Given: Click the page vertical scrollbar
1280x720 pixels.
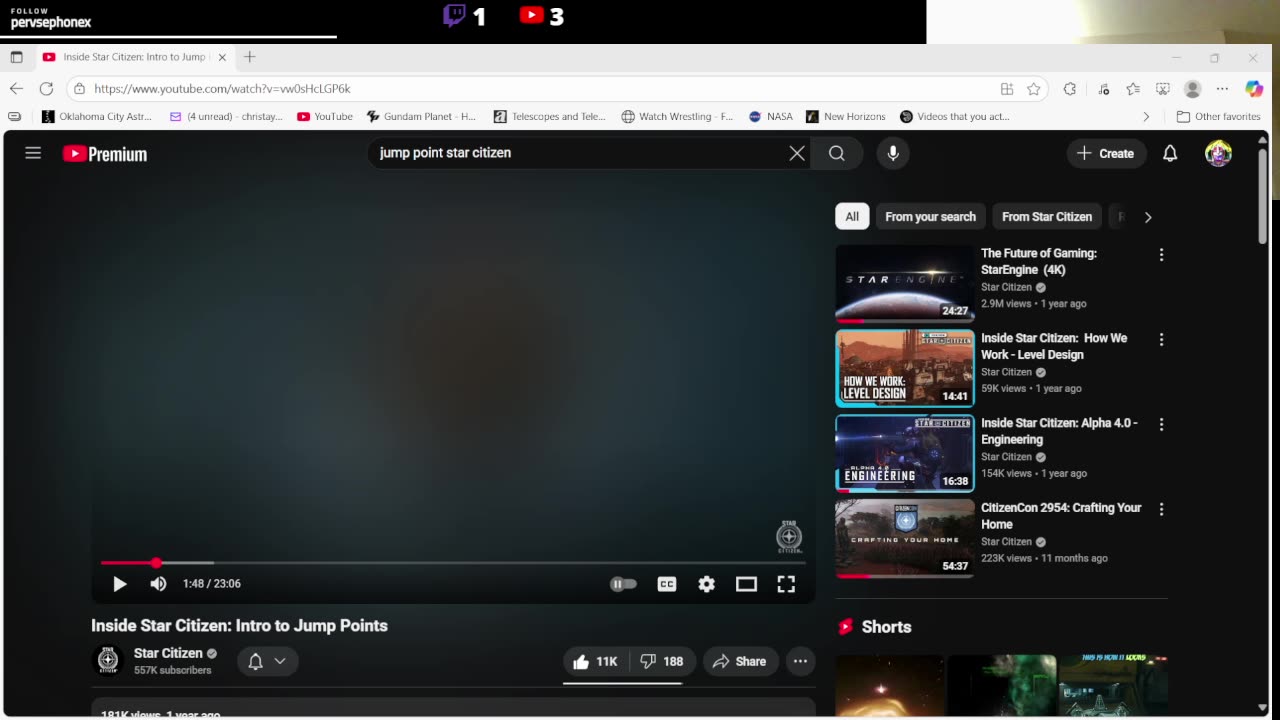Looking at the screenshot, I should coord(1263,196).
